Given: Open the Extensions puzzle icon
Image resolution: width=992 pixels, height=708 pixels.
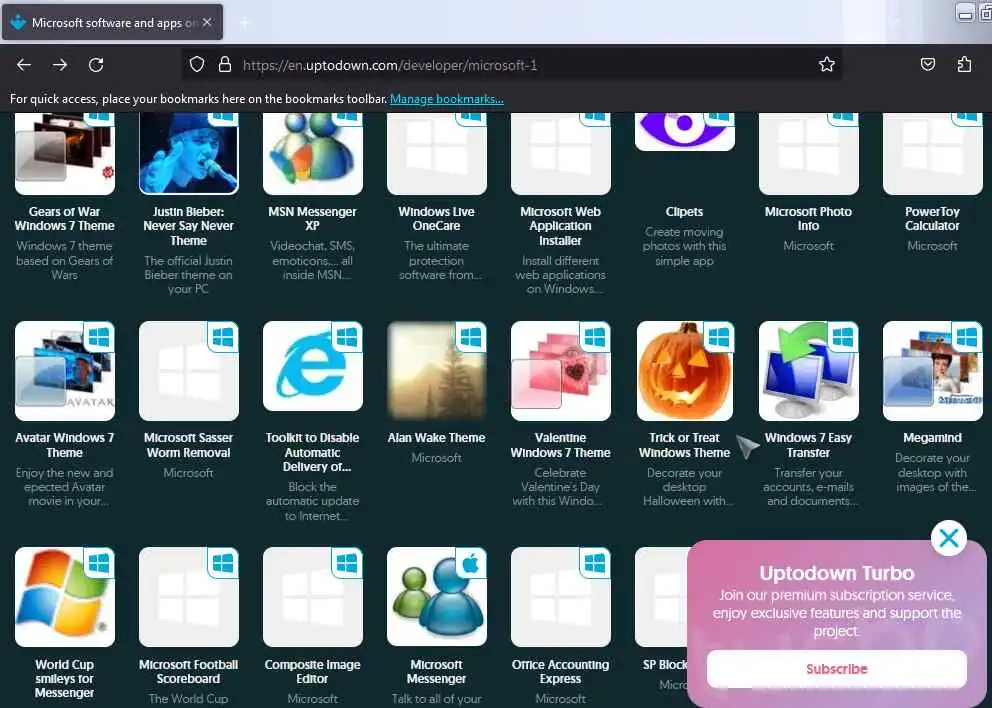Looking at the screenshot, I should pyautogui.click(x=964, y=65).
